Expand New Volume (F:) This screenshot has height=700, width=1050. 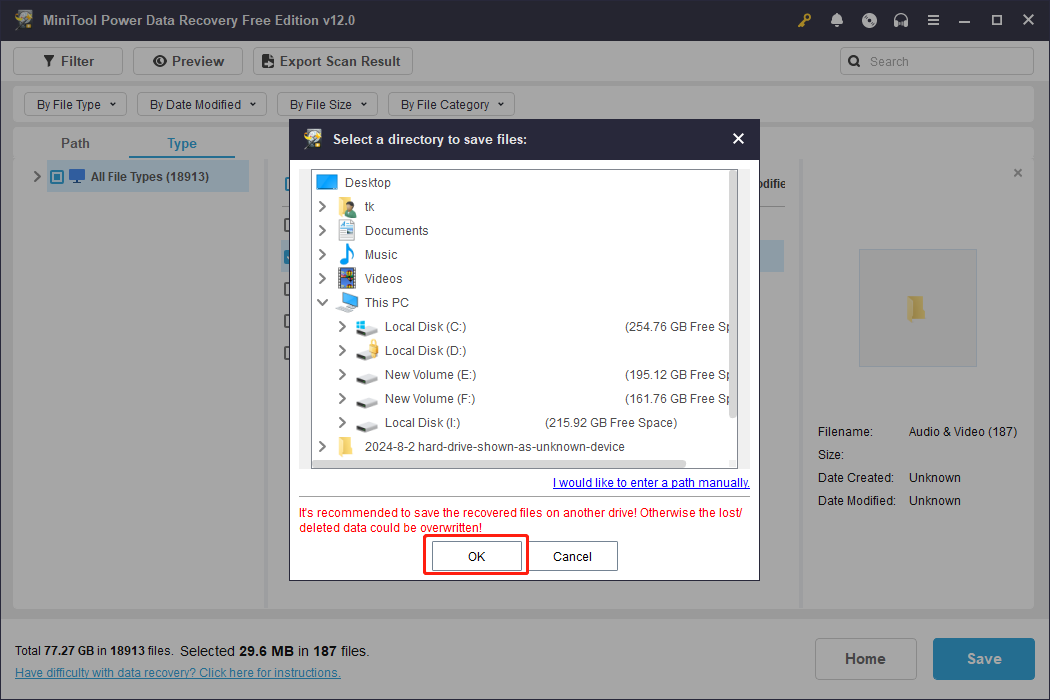coord(342,399)
